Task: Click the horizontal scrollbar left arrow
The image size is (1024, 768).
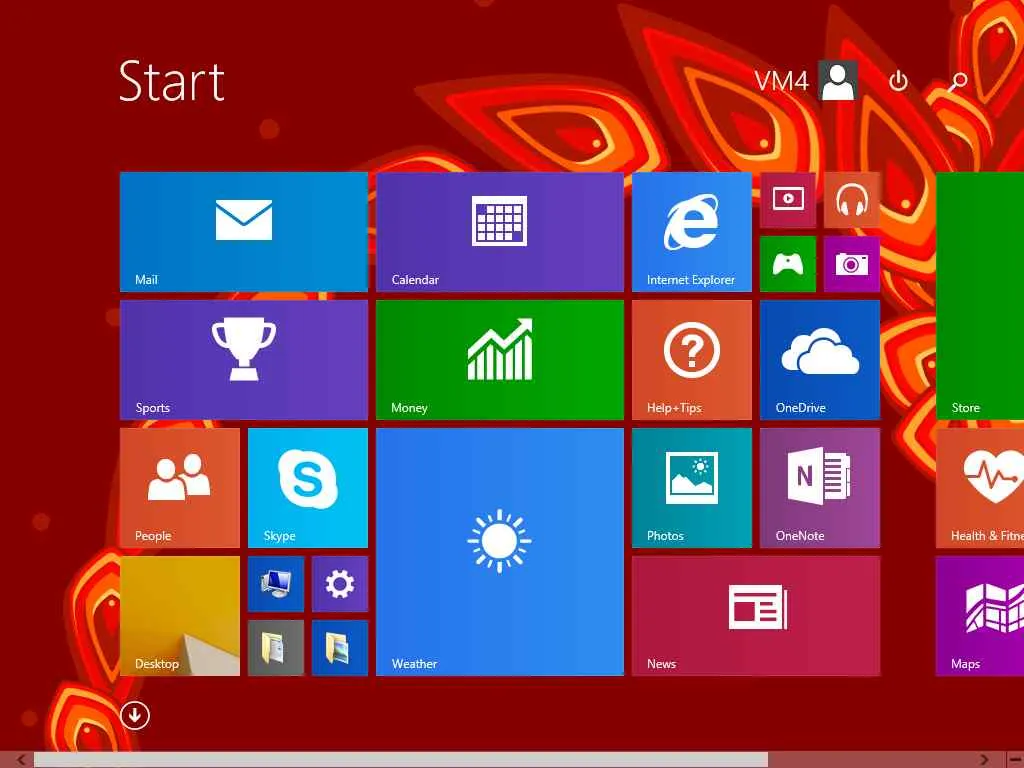Action: click(x=20, y=760)
